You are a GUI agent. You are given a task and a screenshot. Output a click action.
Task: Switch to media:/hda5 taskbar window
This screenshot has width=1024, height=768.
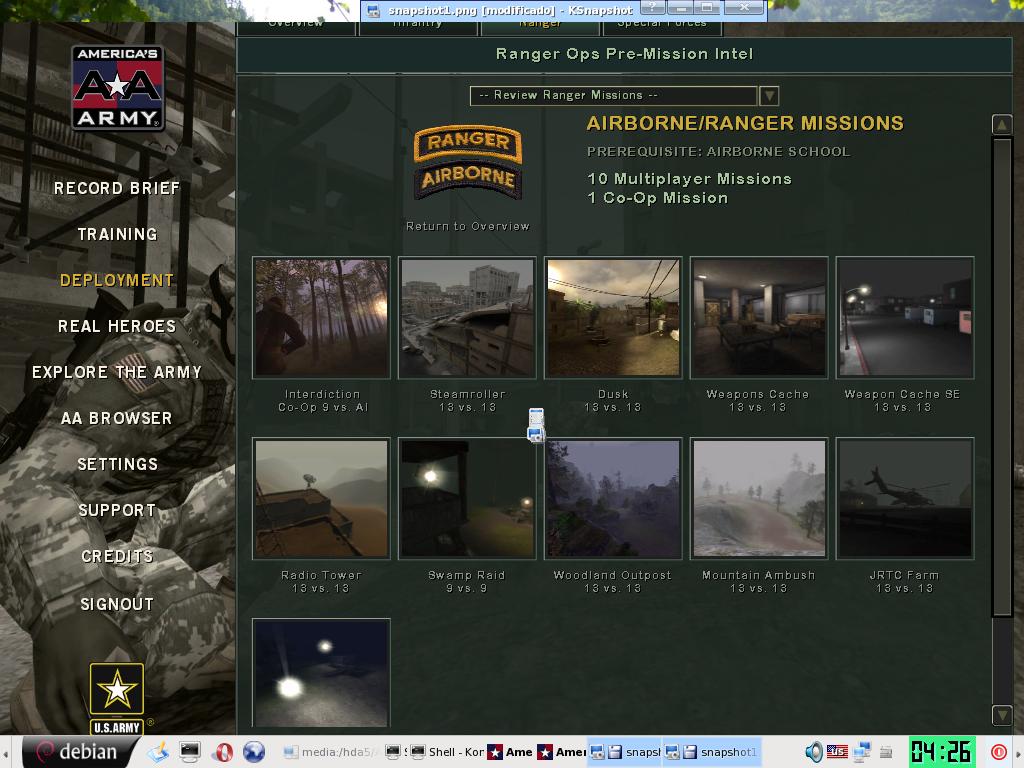[332, 752]
